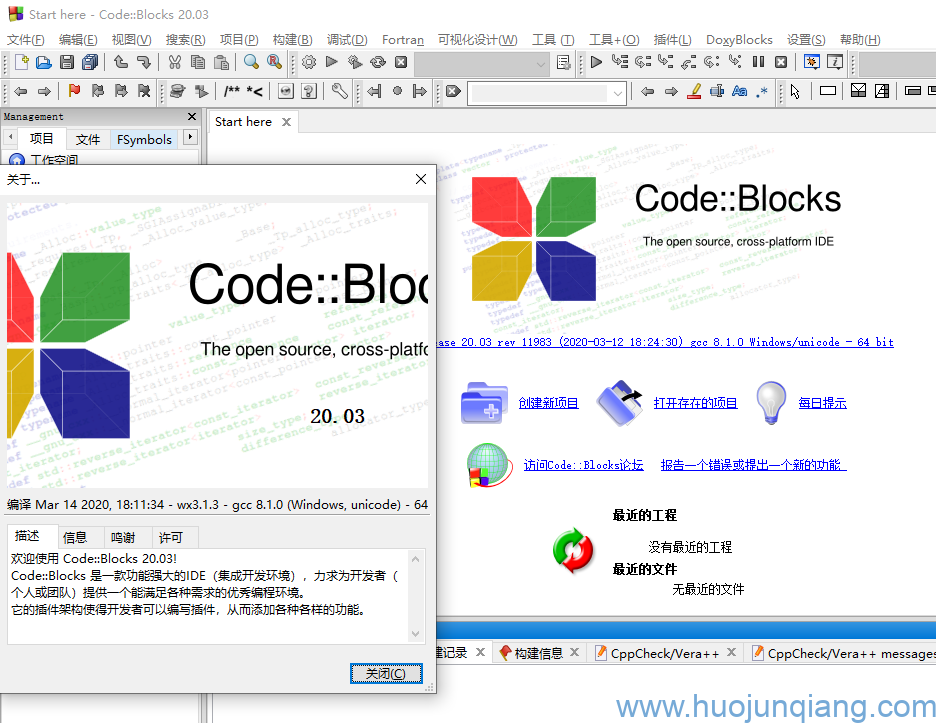Click the Next line debug icon

[x=643, y=62]
